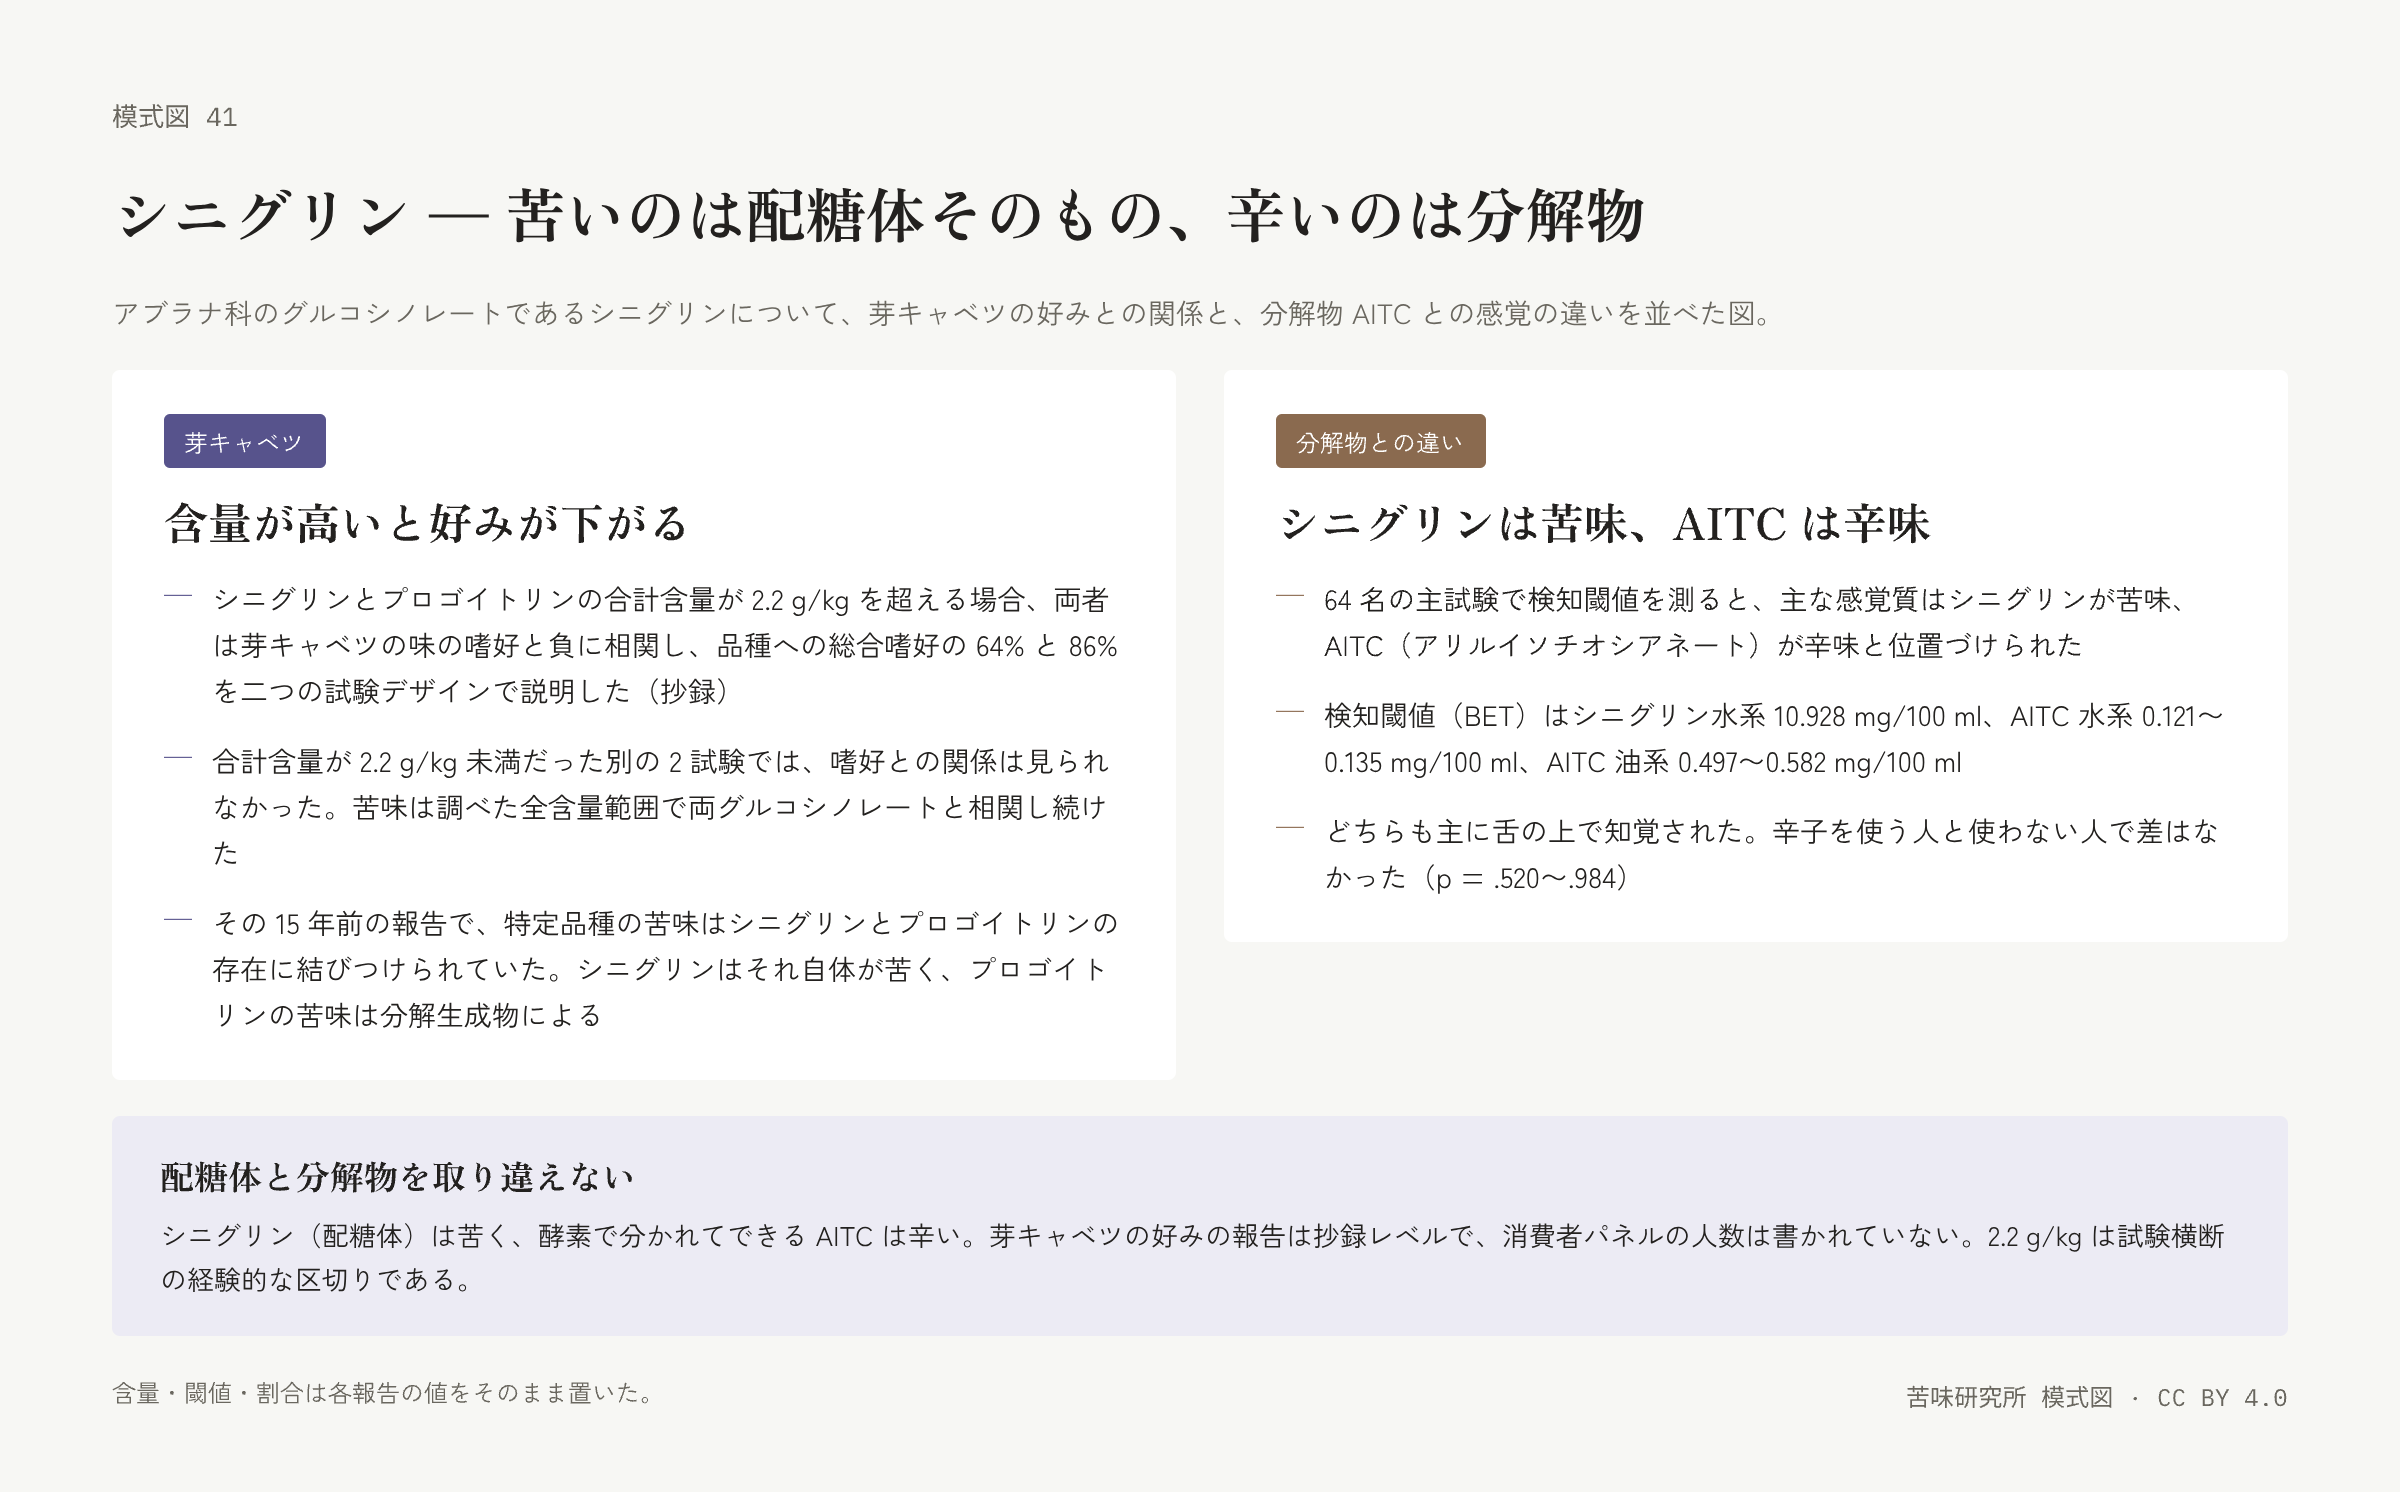This screenshot has width=2400, height=1492.
Task: Click the bullet starting 'どちらも主に舌の上で知覚された'
Action: pyautogui.click(x=1772, y=855)
